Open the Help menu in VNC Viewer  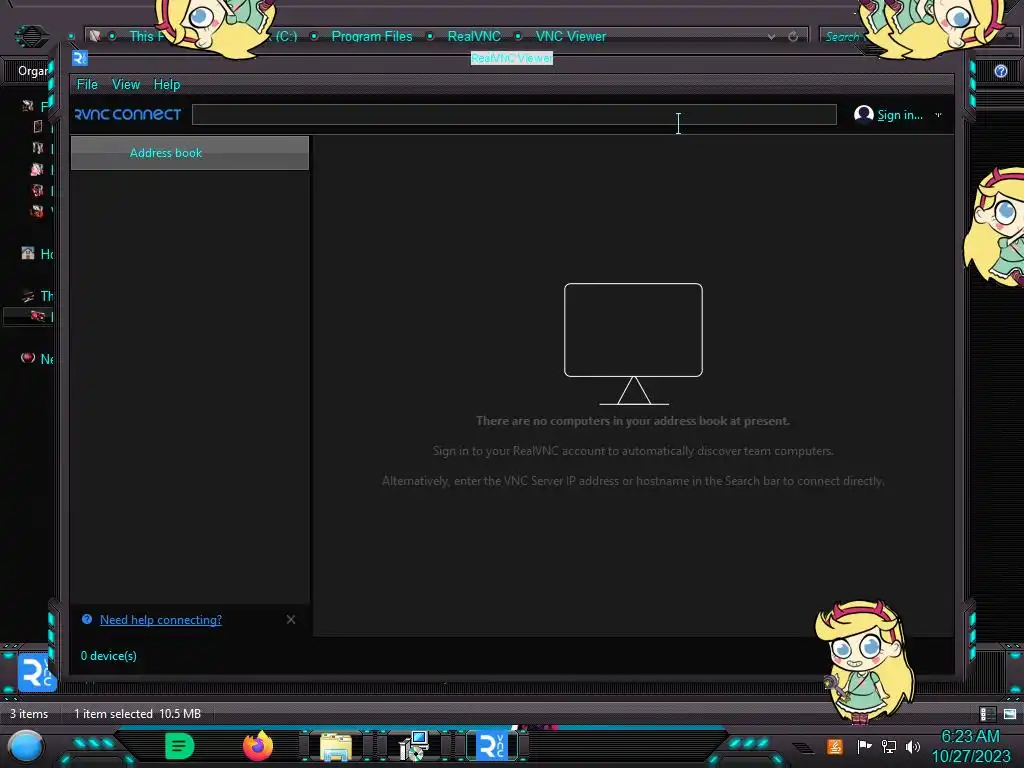pyautogui.click(x=167, y=84)
